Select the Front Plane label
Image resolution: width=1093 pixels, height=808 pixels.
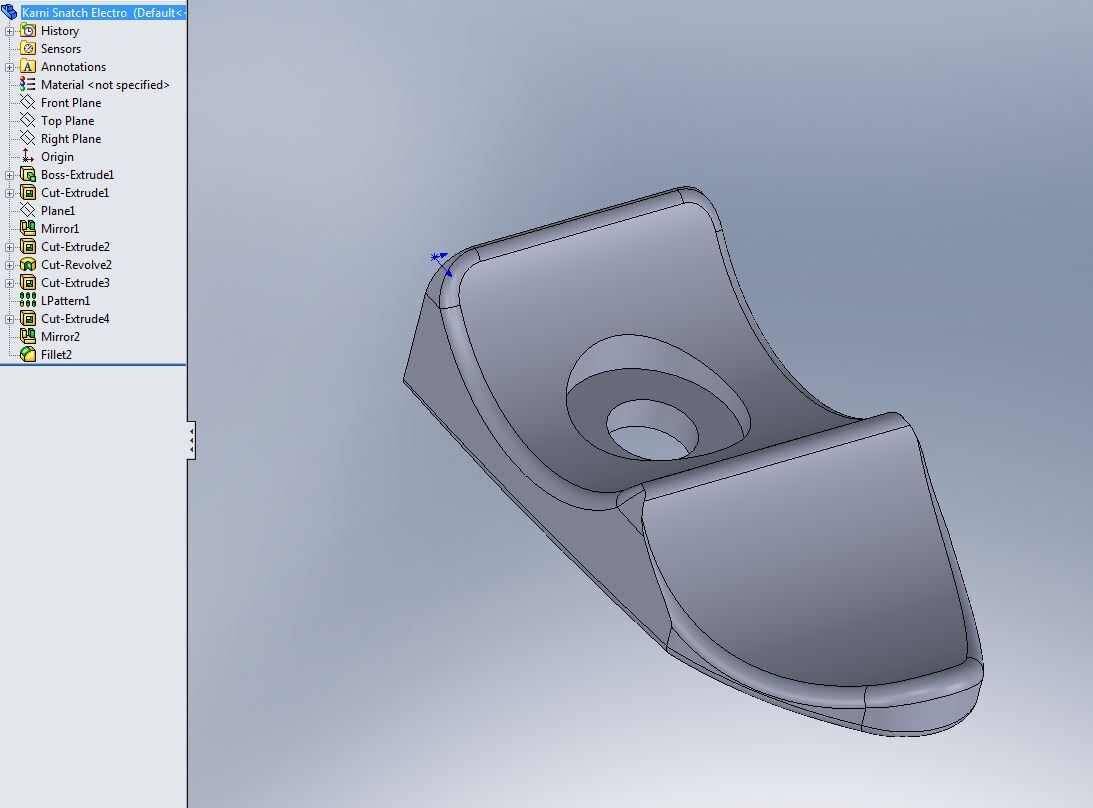(71, 102)
